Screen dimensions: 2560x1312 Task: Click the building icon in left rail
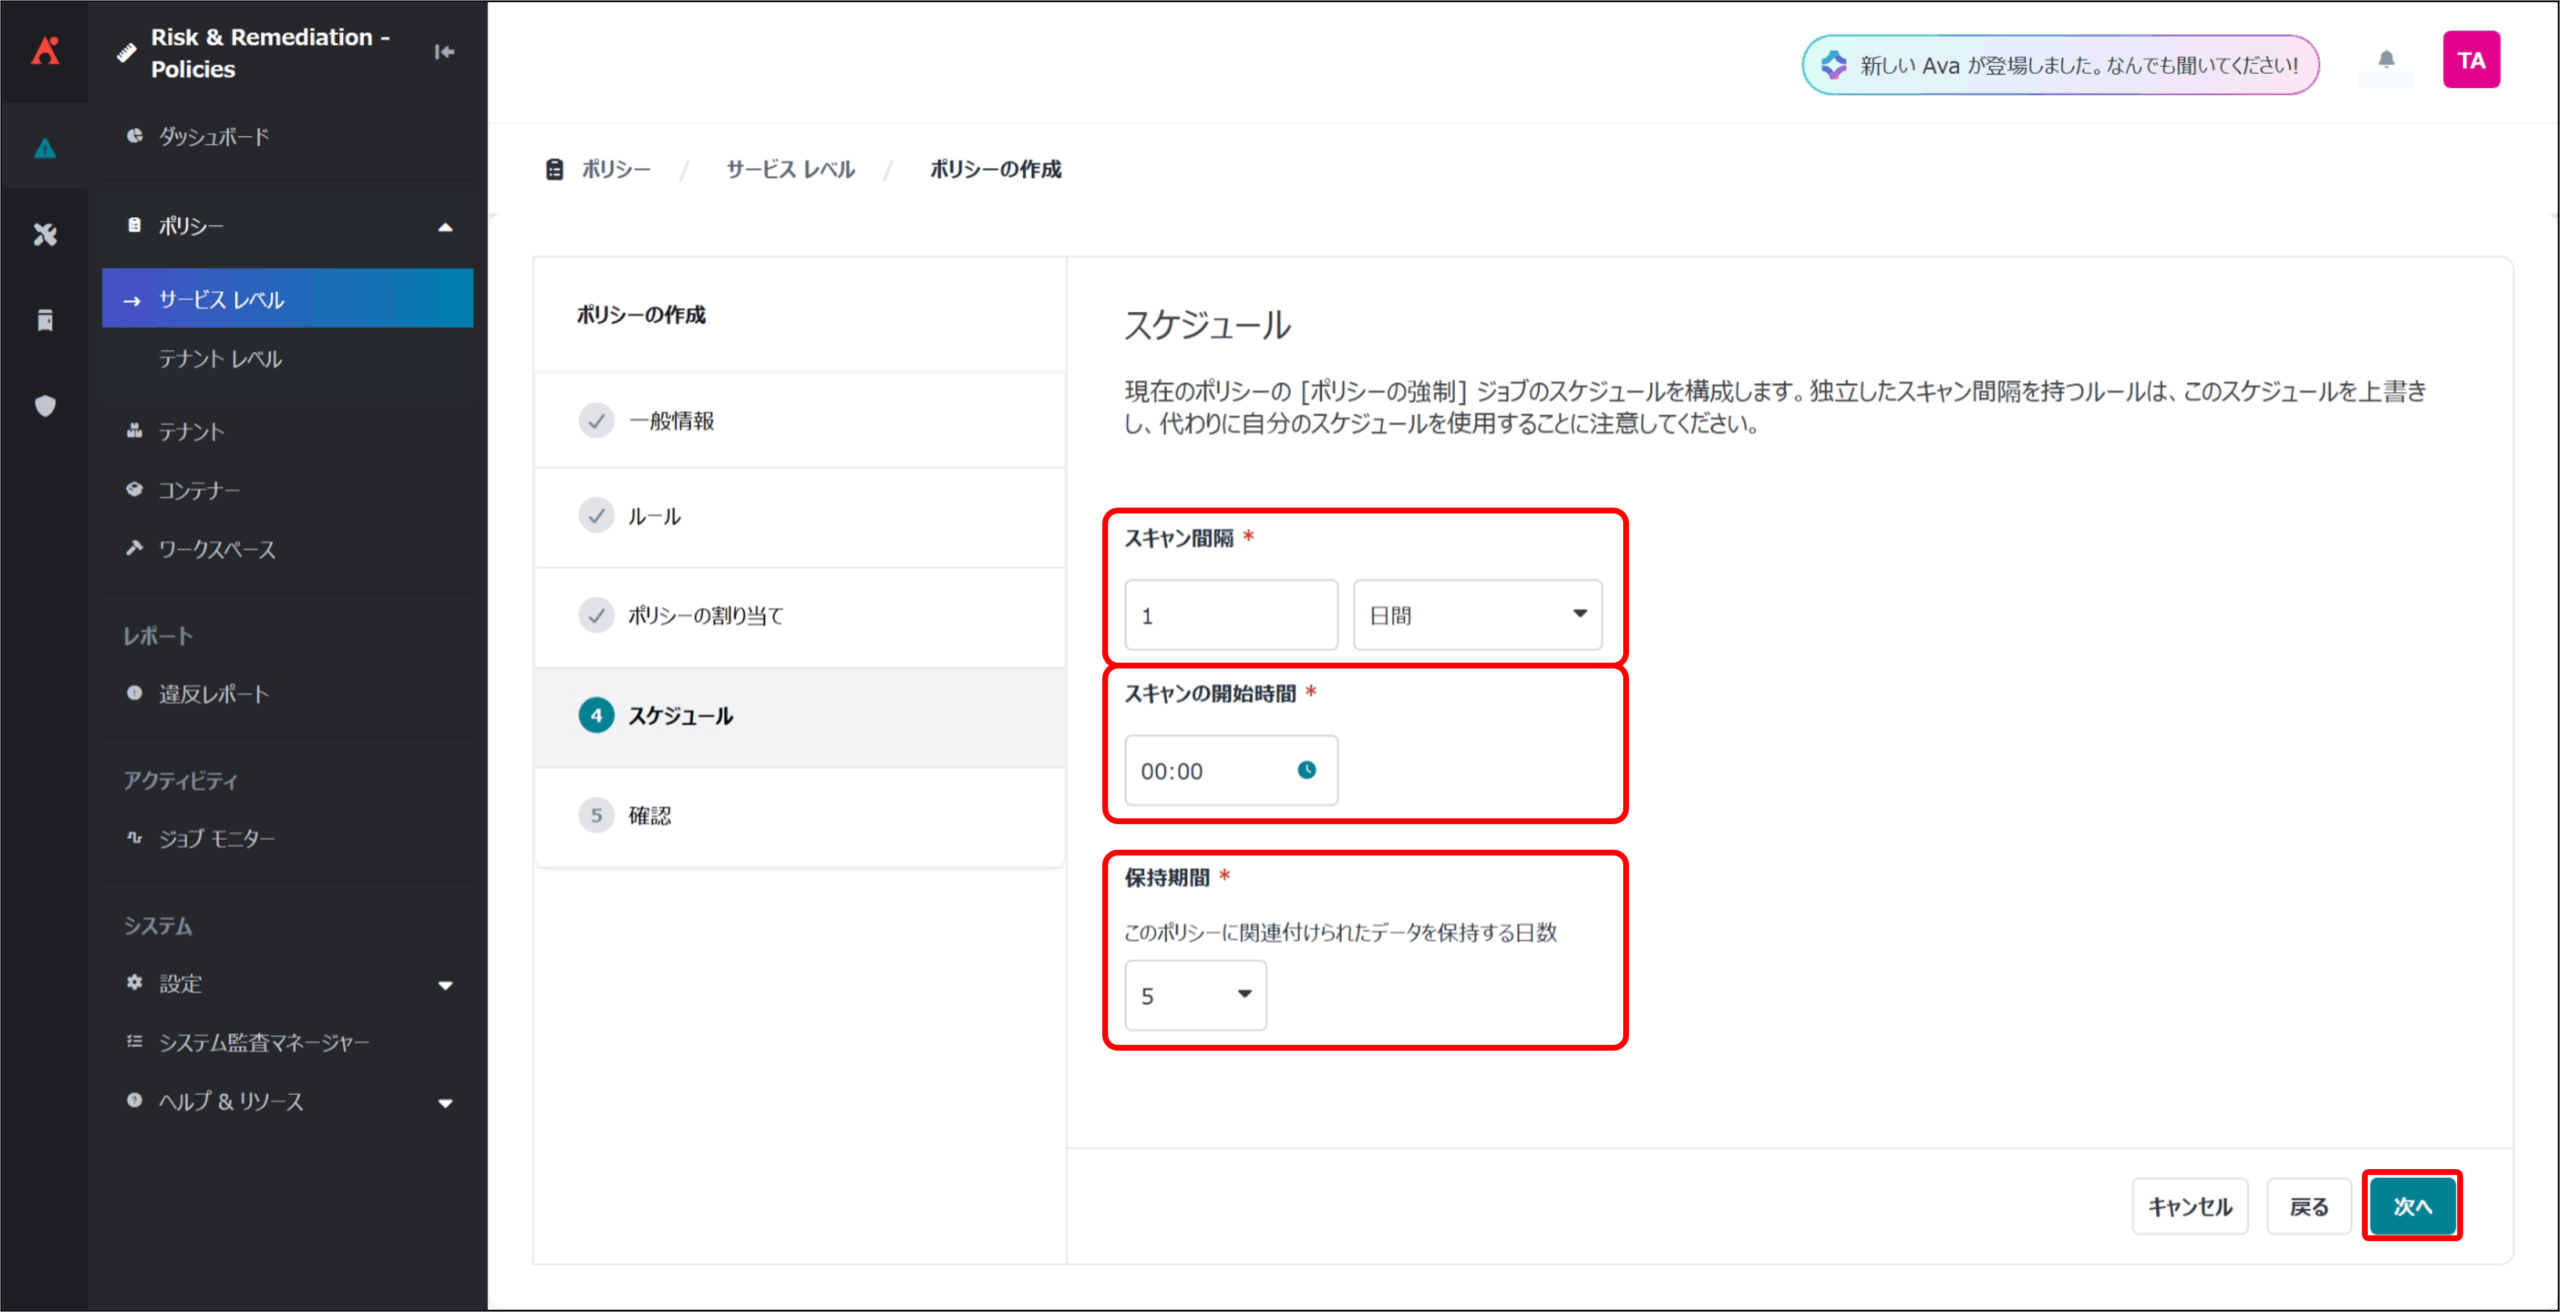[45, 320]
